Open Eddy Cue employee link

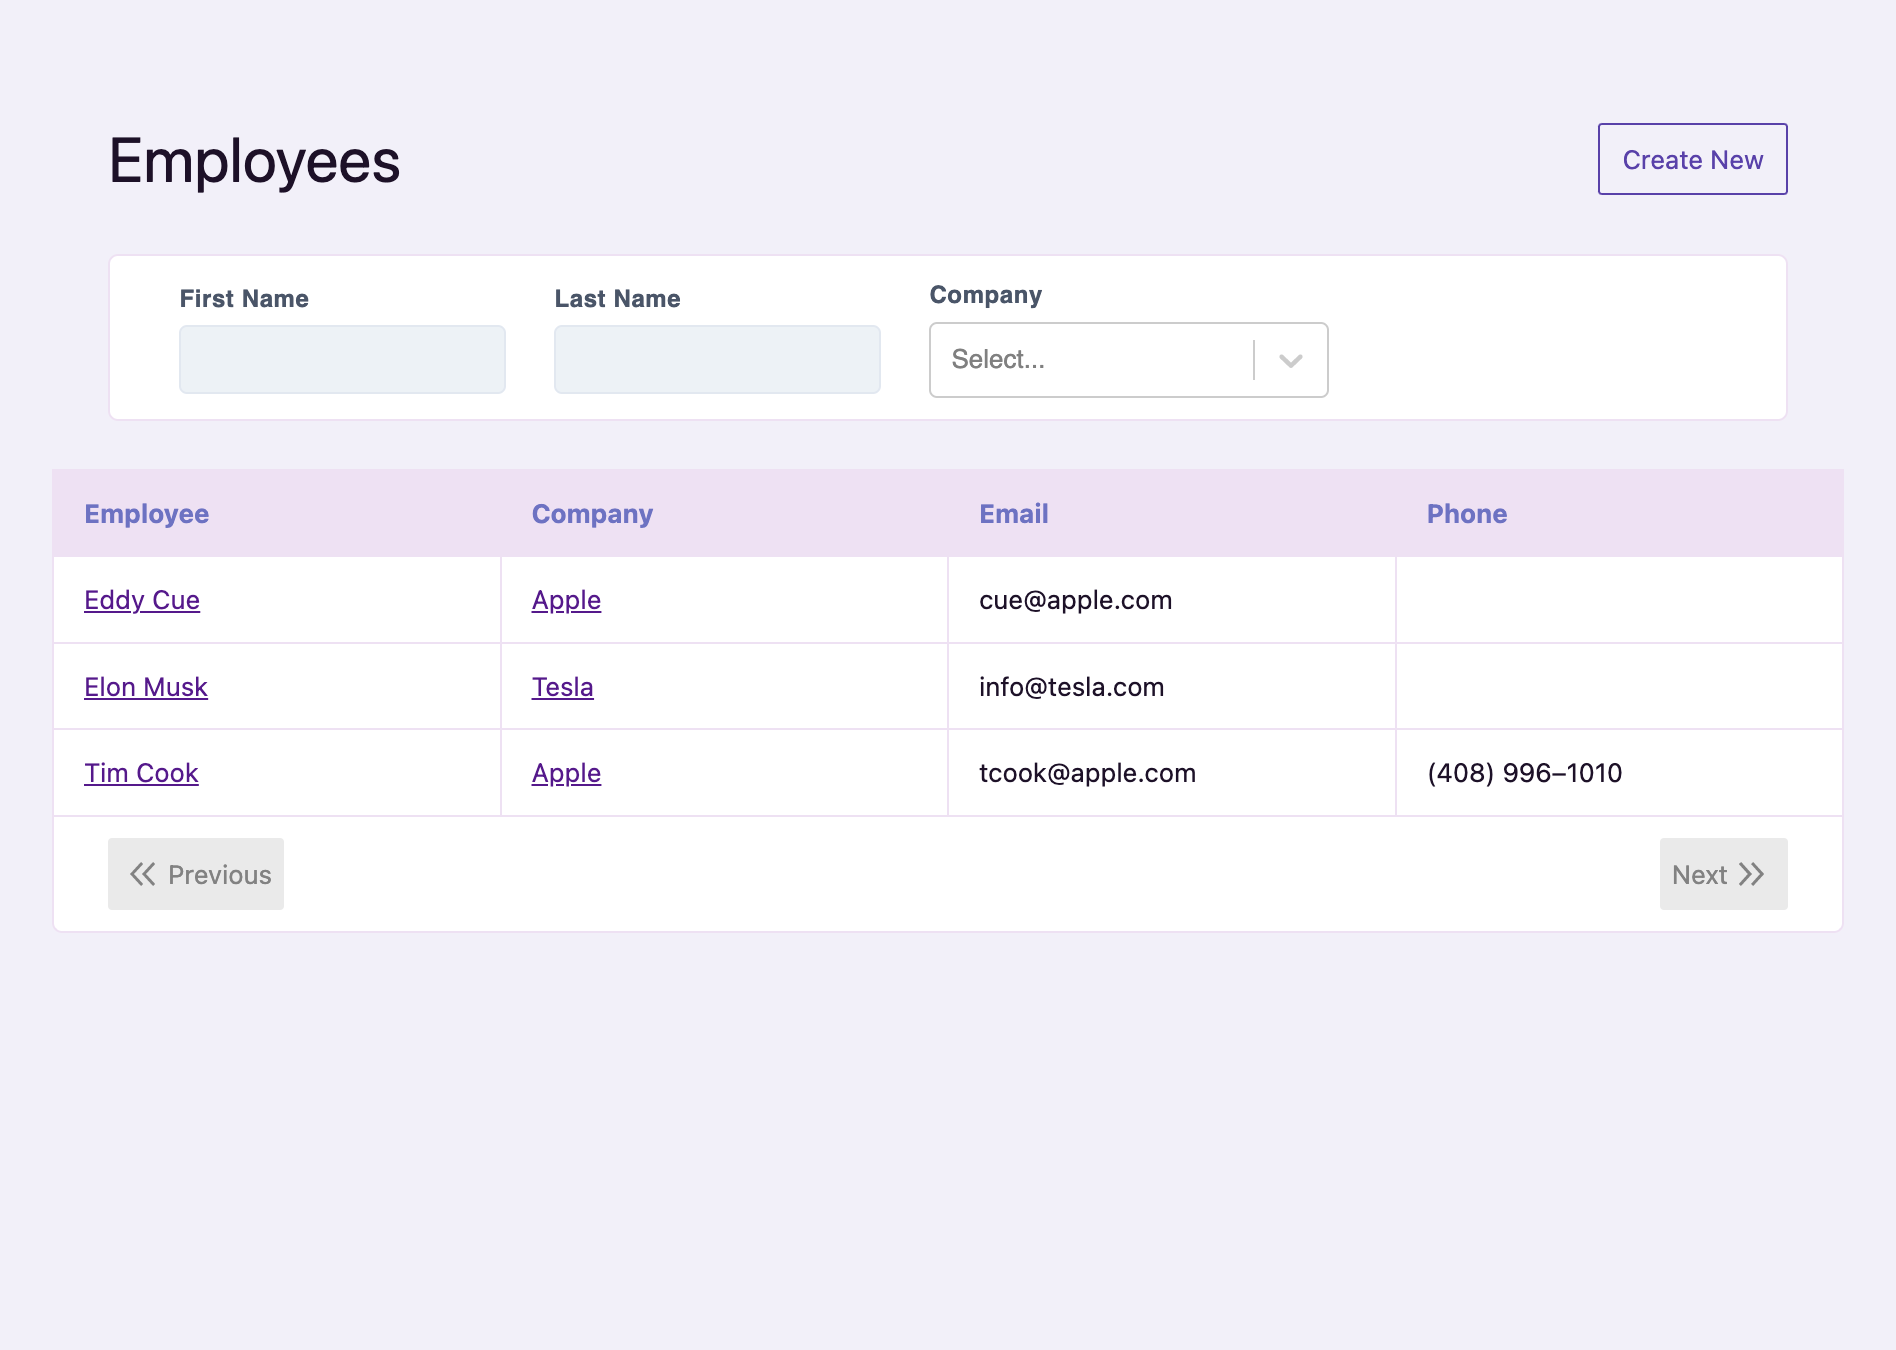(x=142, y=600)
